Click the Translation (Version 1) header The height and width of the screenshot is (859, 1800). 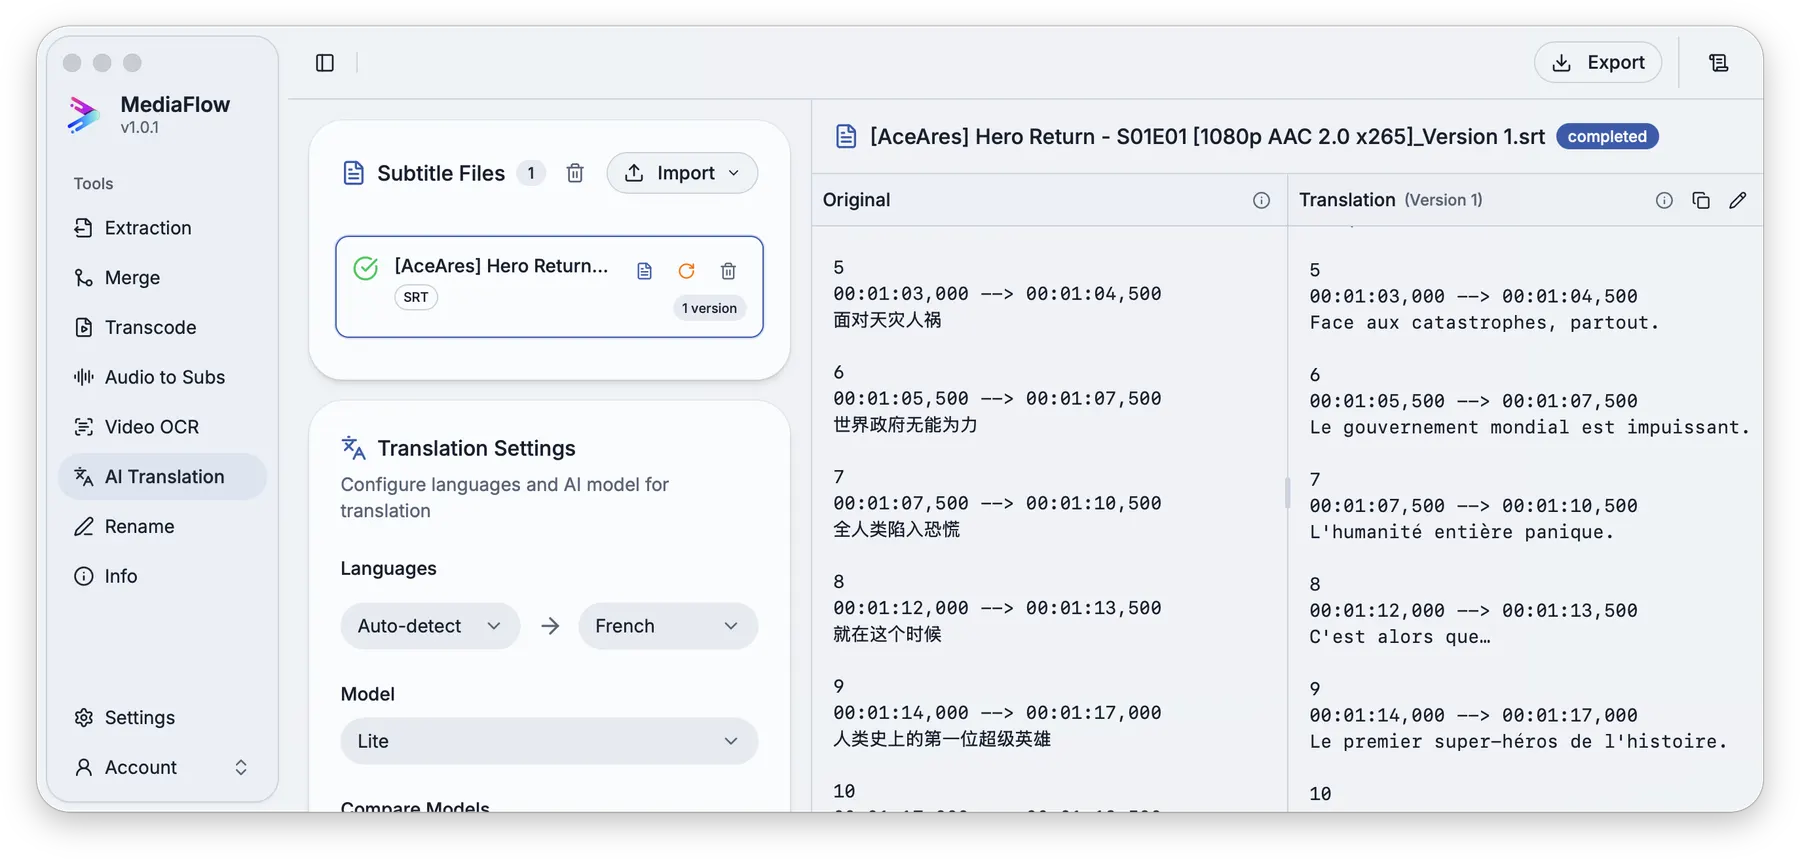[1390, 200]
